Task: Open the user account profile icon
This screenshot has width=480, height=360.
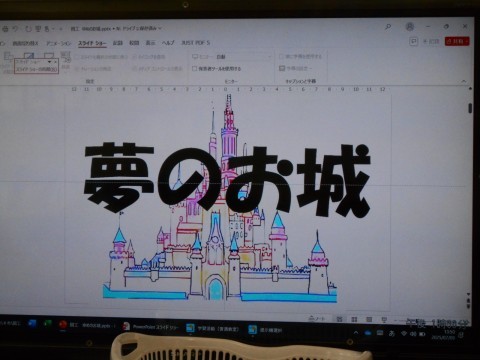Action: (x=410, y=27)
